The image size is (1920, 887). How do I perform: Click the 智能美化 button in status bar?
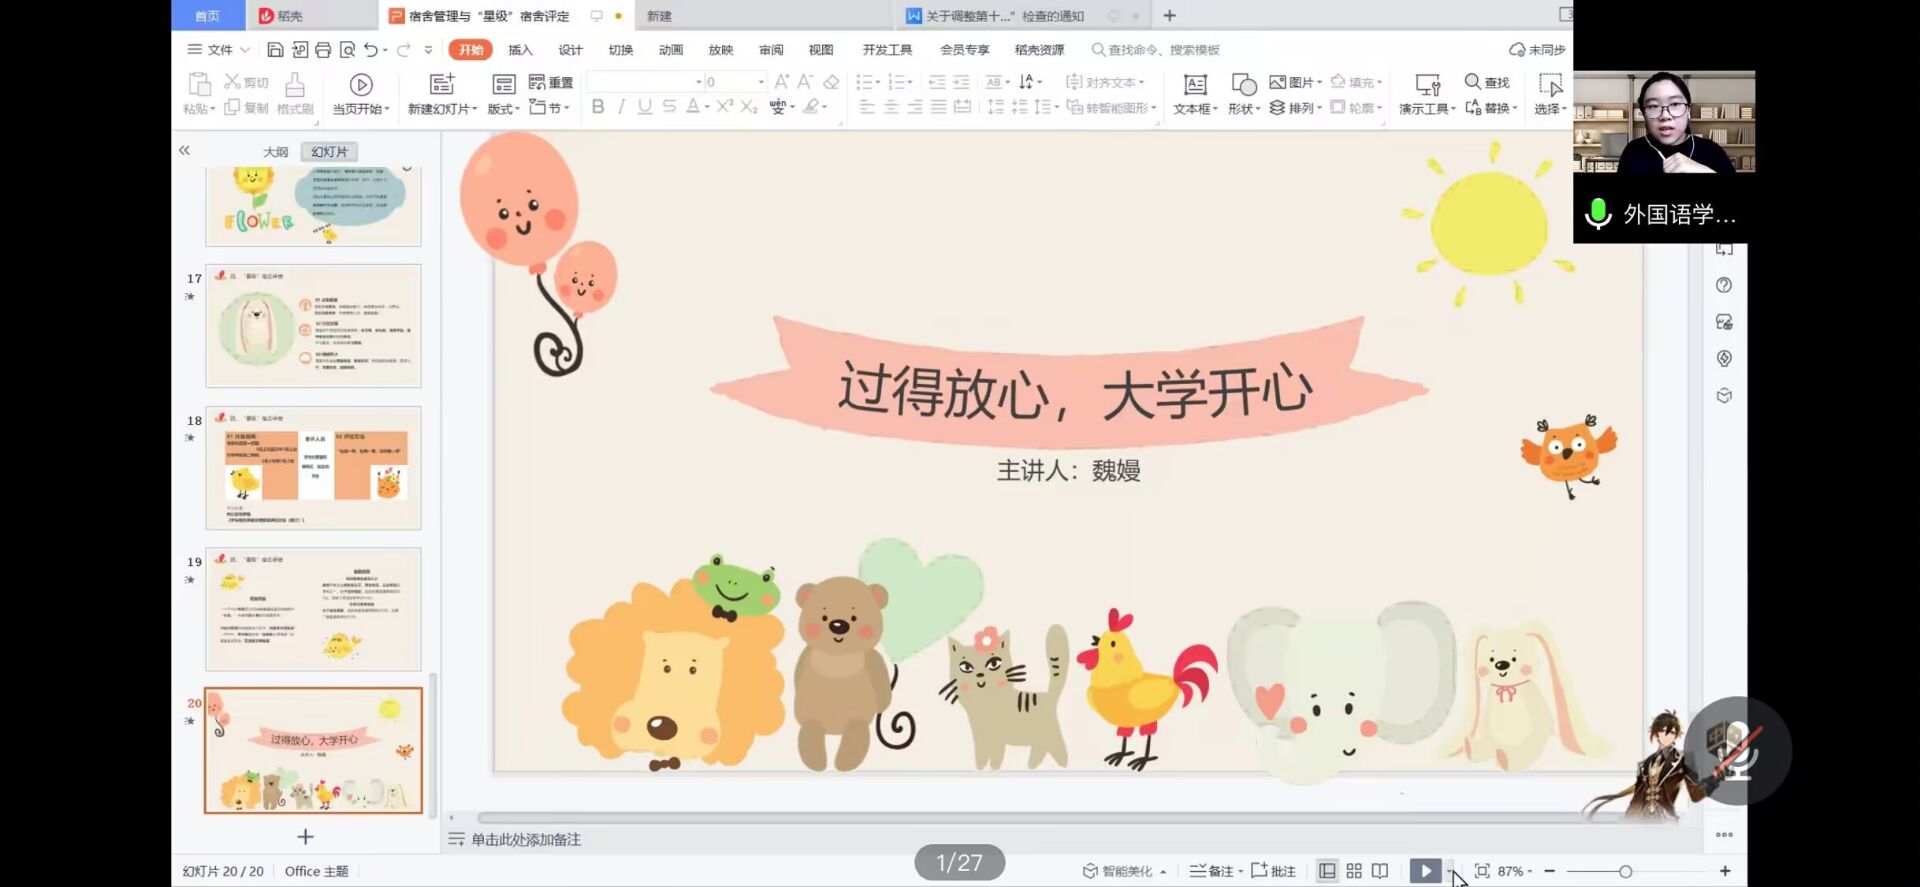[x=1118, y=871]
